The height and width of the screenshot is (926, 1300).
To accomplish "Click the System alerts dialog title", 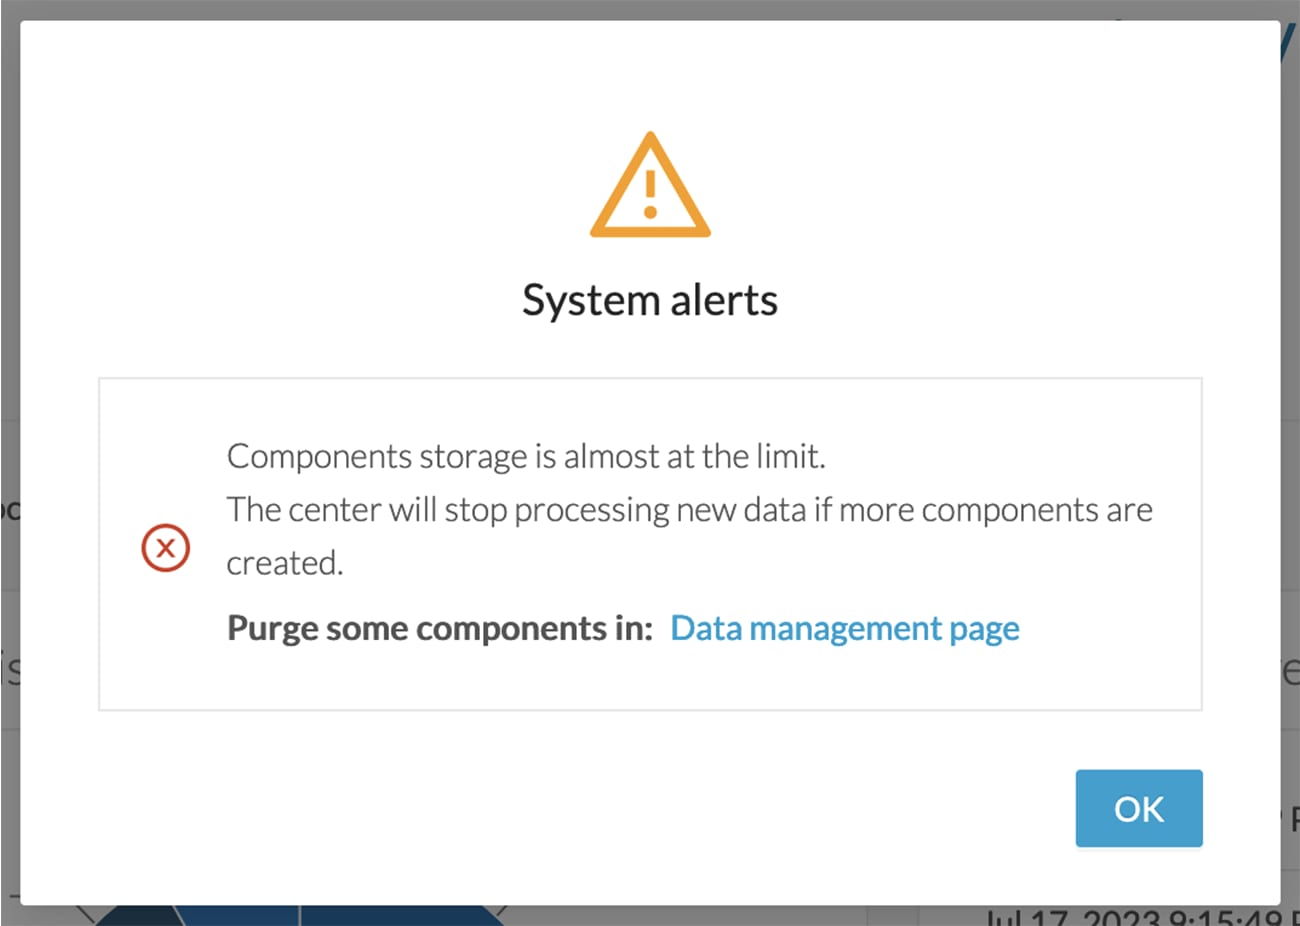I will [x=650, y=300].
